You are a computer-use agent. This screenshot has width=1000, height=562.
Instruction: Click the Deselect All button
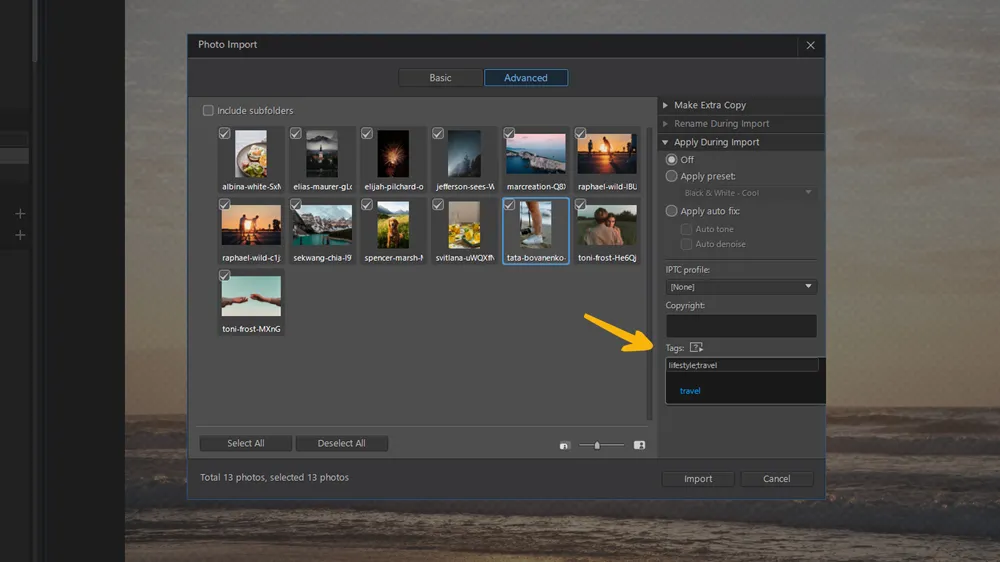341,443
